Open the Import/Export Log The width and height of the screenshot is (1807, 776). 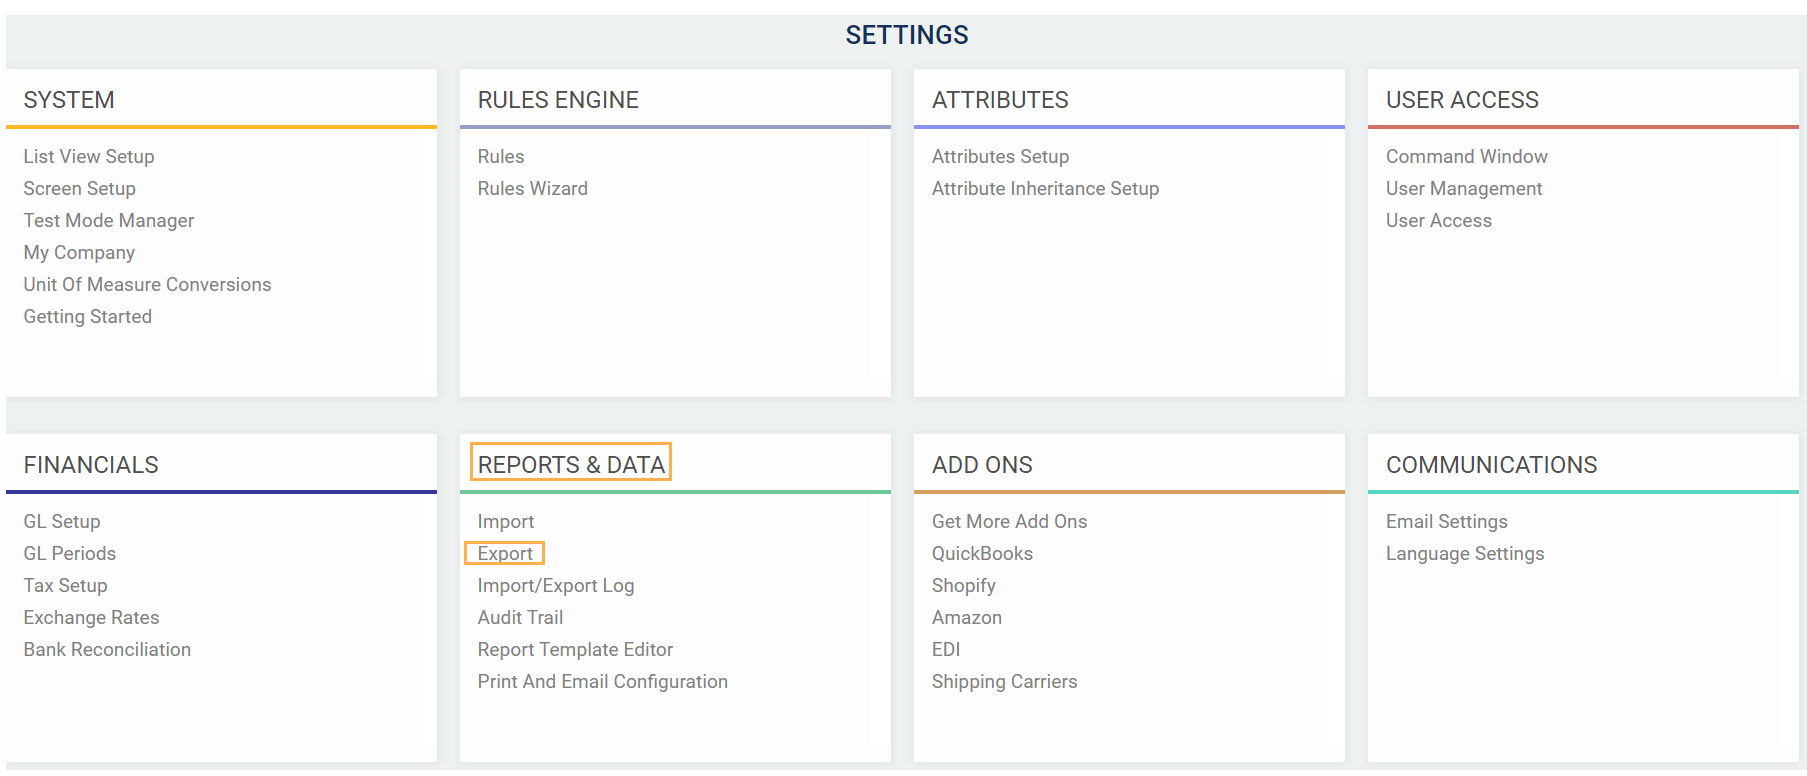556,586
